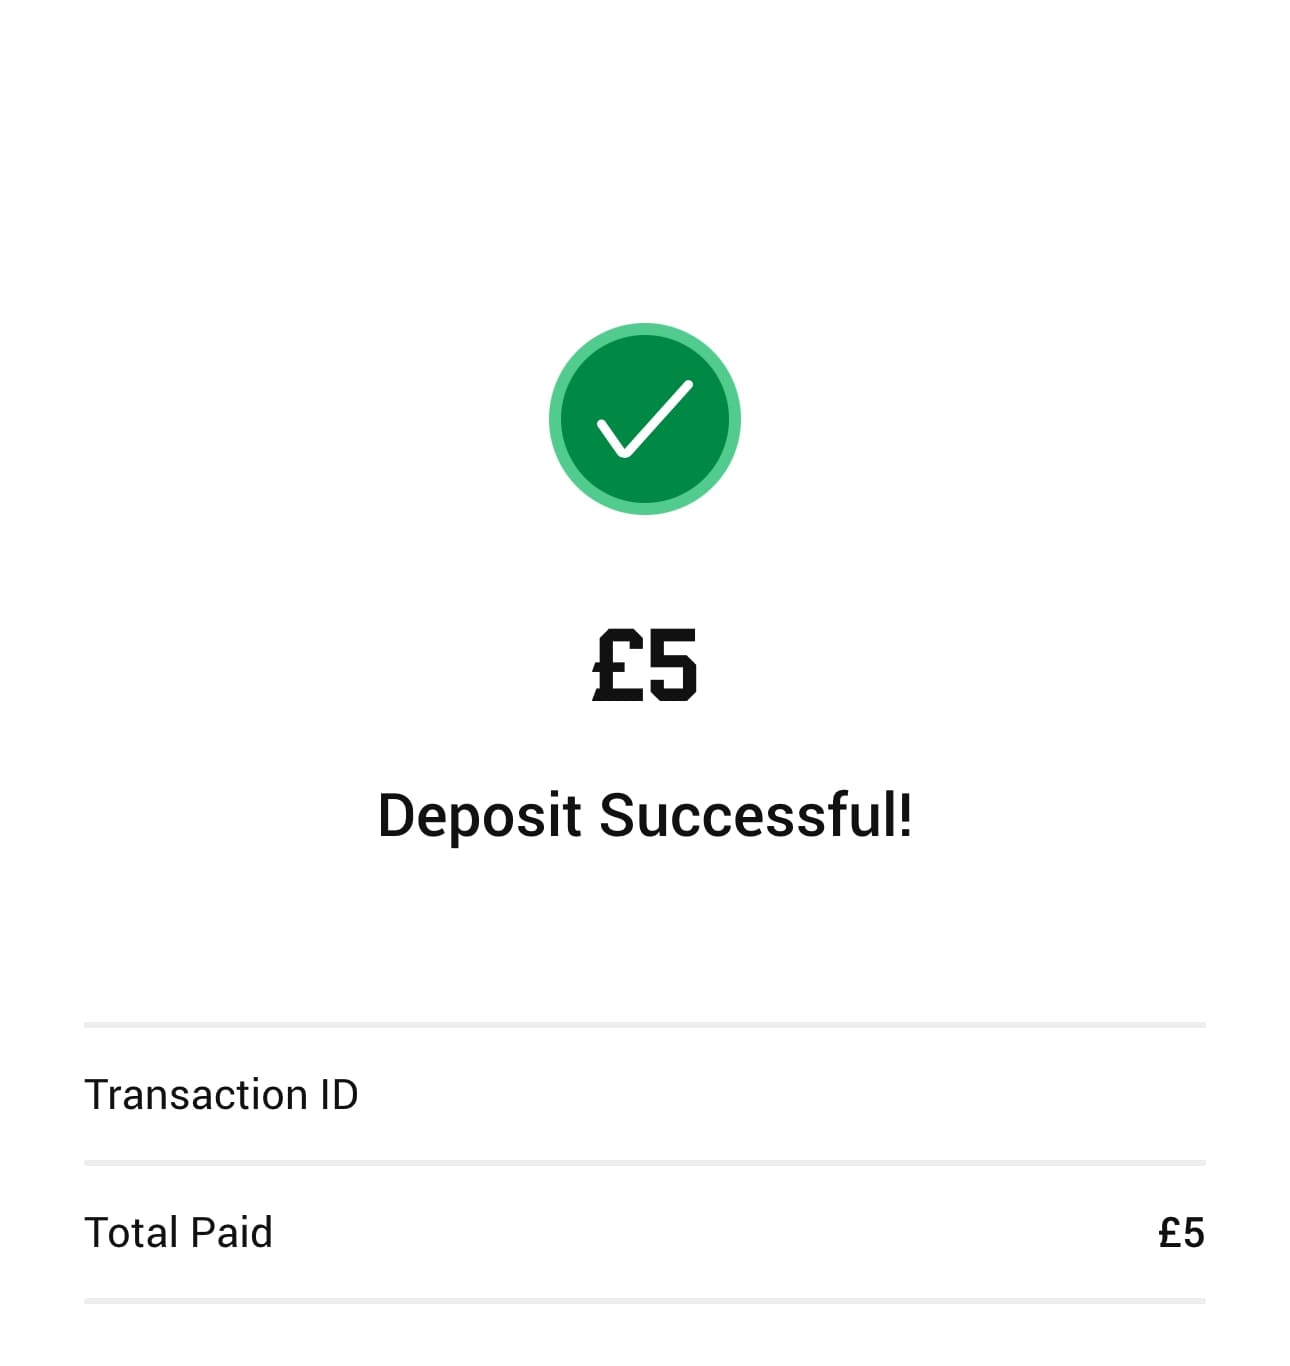Screen dimensions: 1290x1366
Task: Select the £5 value beside Total Paid
Action: coord(1180,1232)
